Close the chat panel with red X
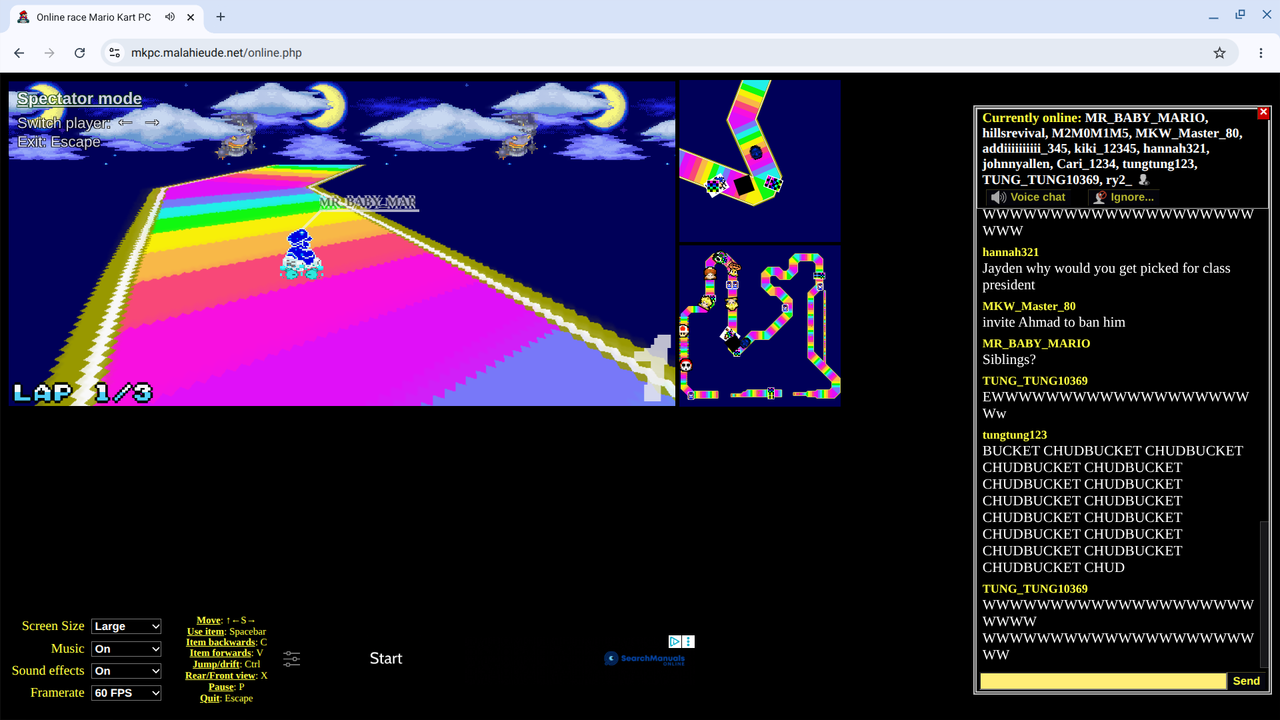The width and height of the screenshot is (1280, 720). pyautogui.click(x=1263, y=113)
